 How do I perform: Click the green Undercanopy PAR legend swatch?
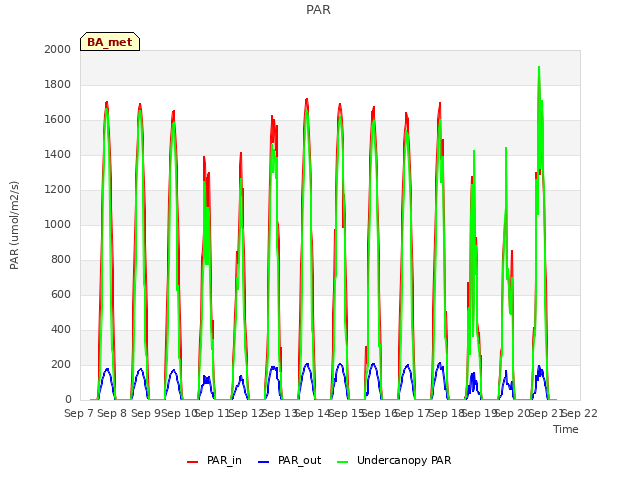[x=342, y=462]
